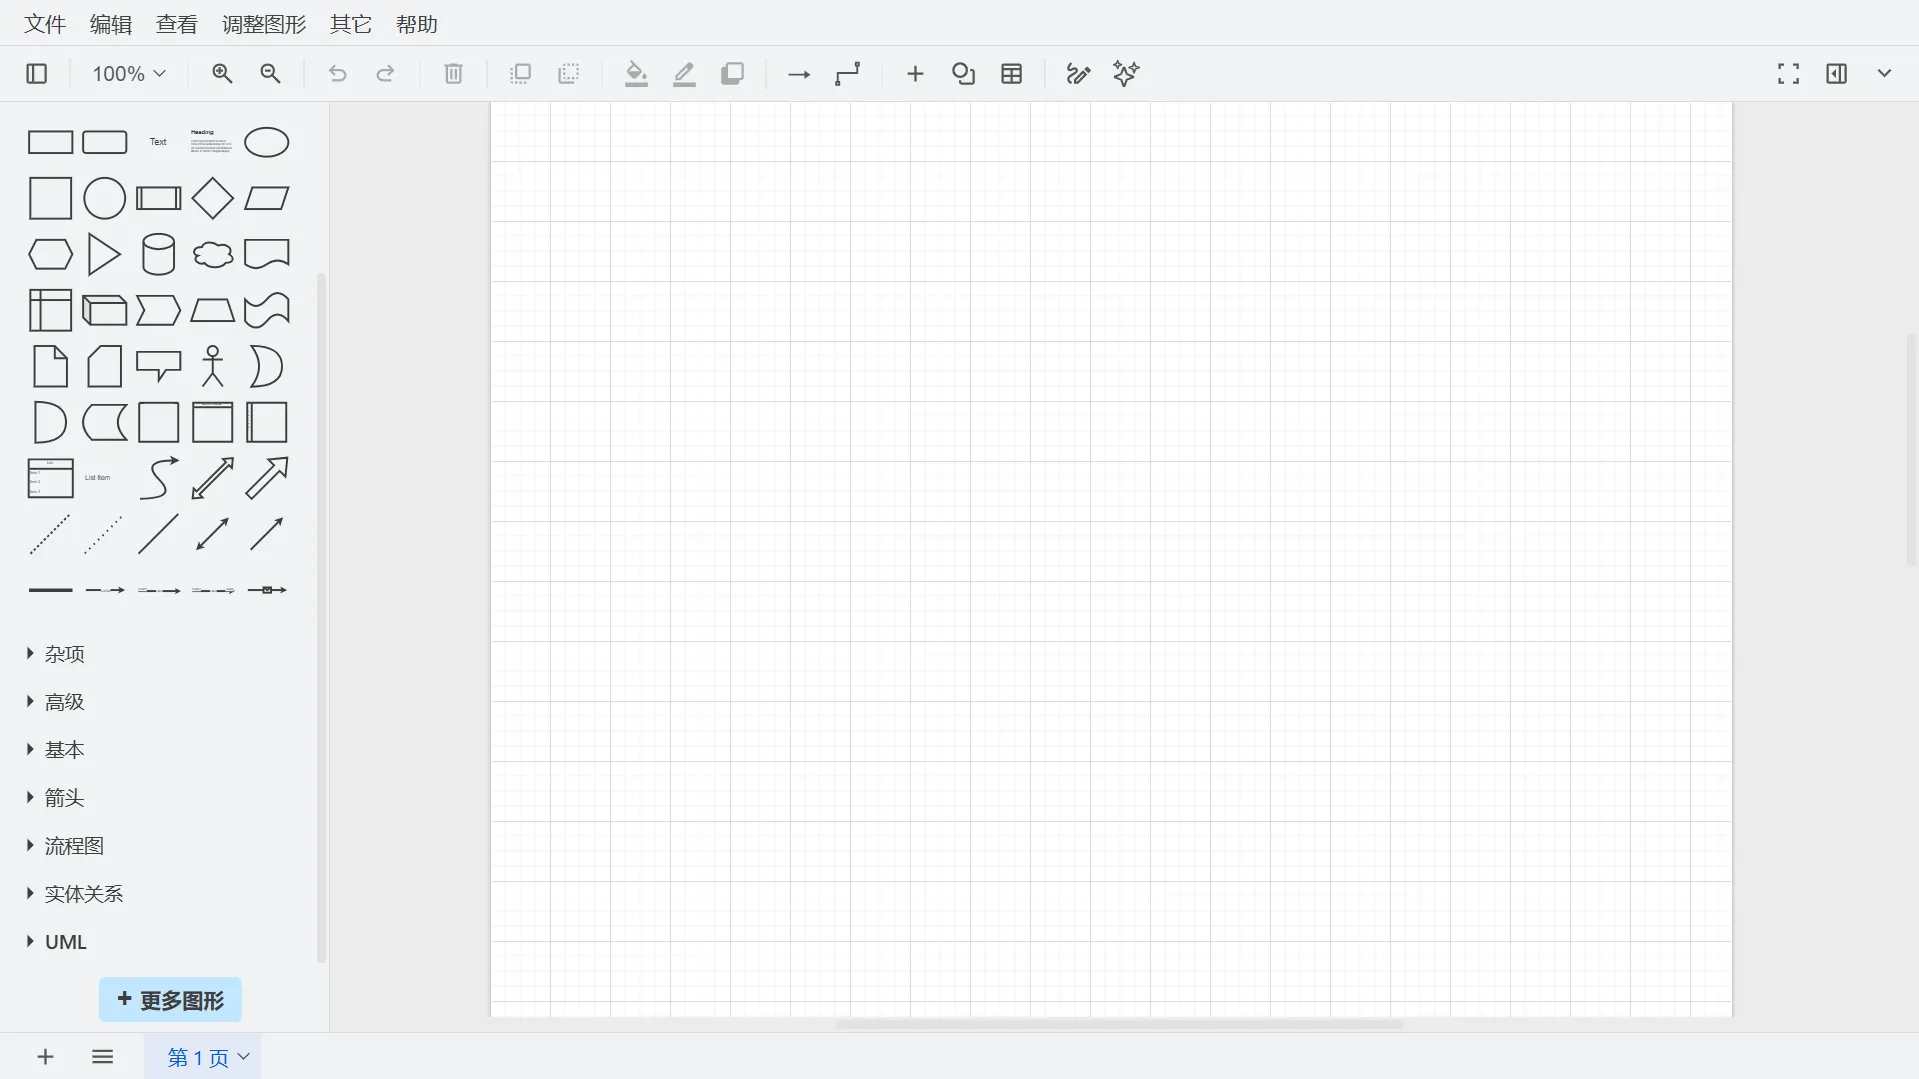Toggle the right format panel
Screen dimensions: 1919x1079
pos(1836,74)
